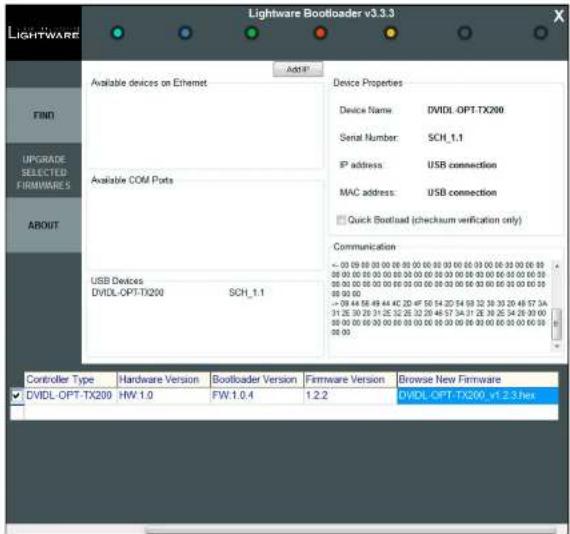570x534 pixels.
Task: Click the Communication log scrollbar down arrow
Action: 556,346
